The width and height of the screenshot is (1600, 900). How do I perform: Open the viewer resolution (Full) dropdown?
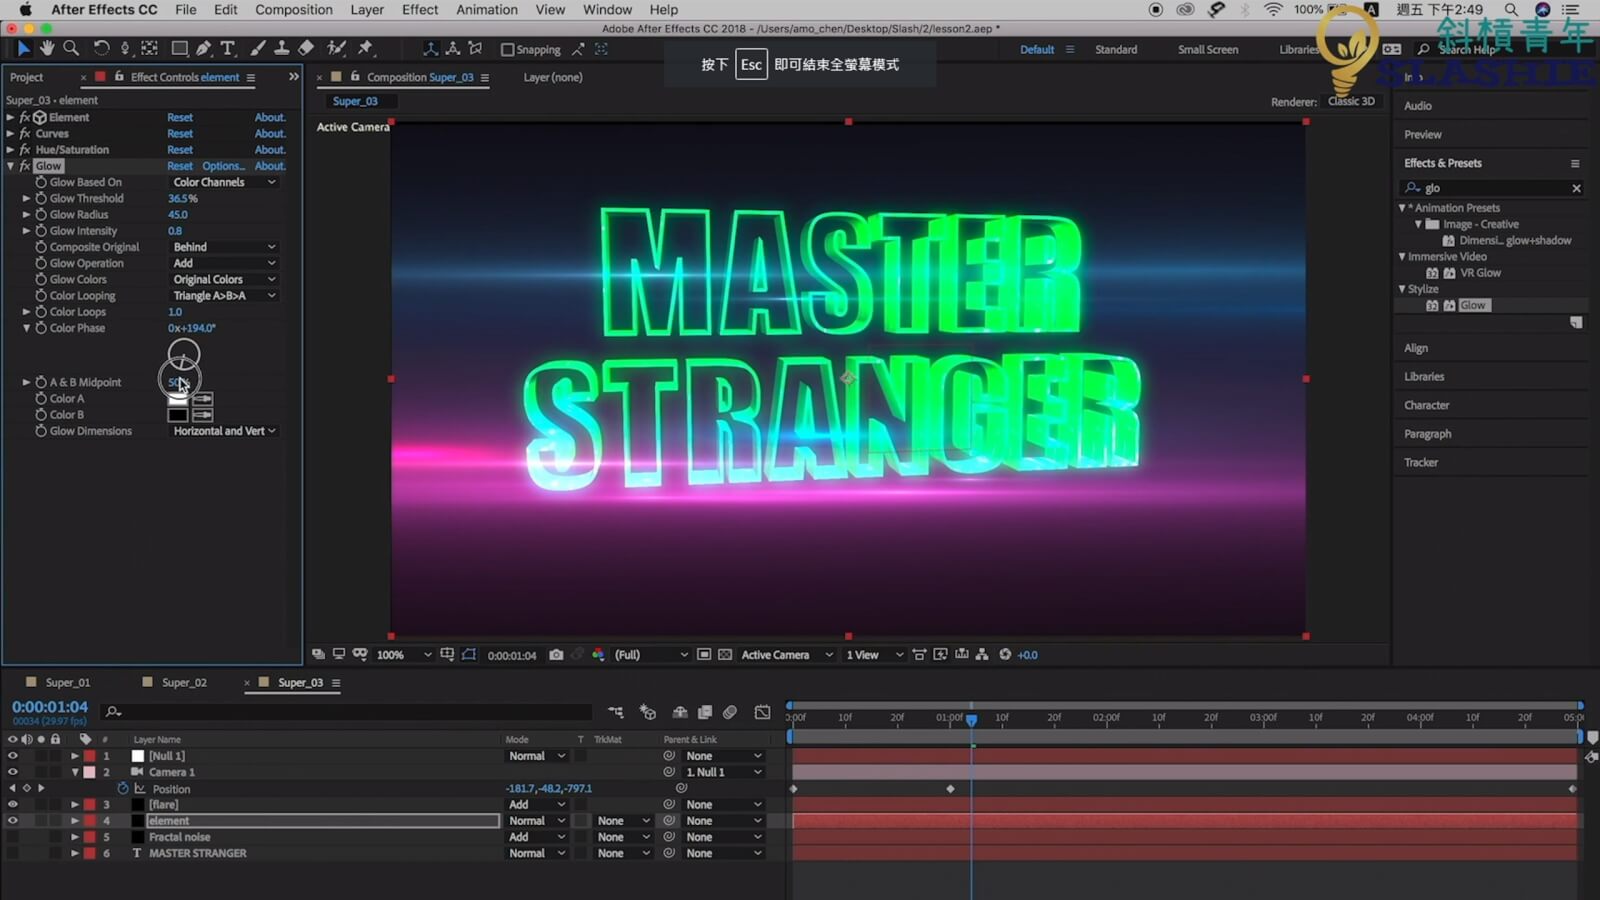[650, 655]
